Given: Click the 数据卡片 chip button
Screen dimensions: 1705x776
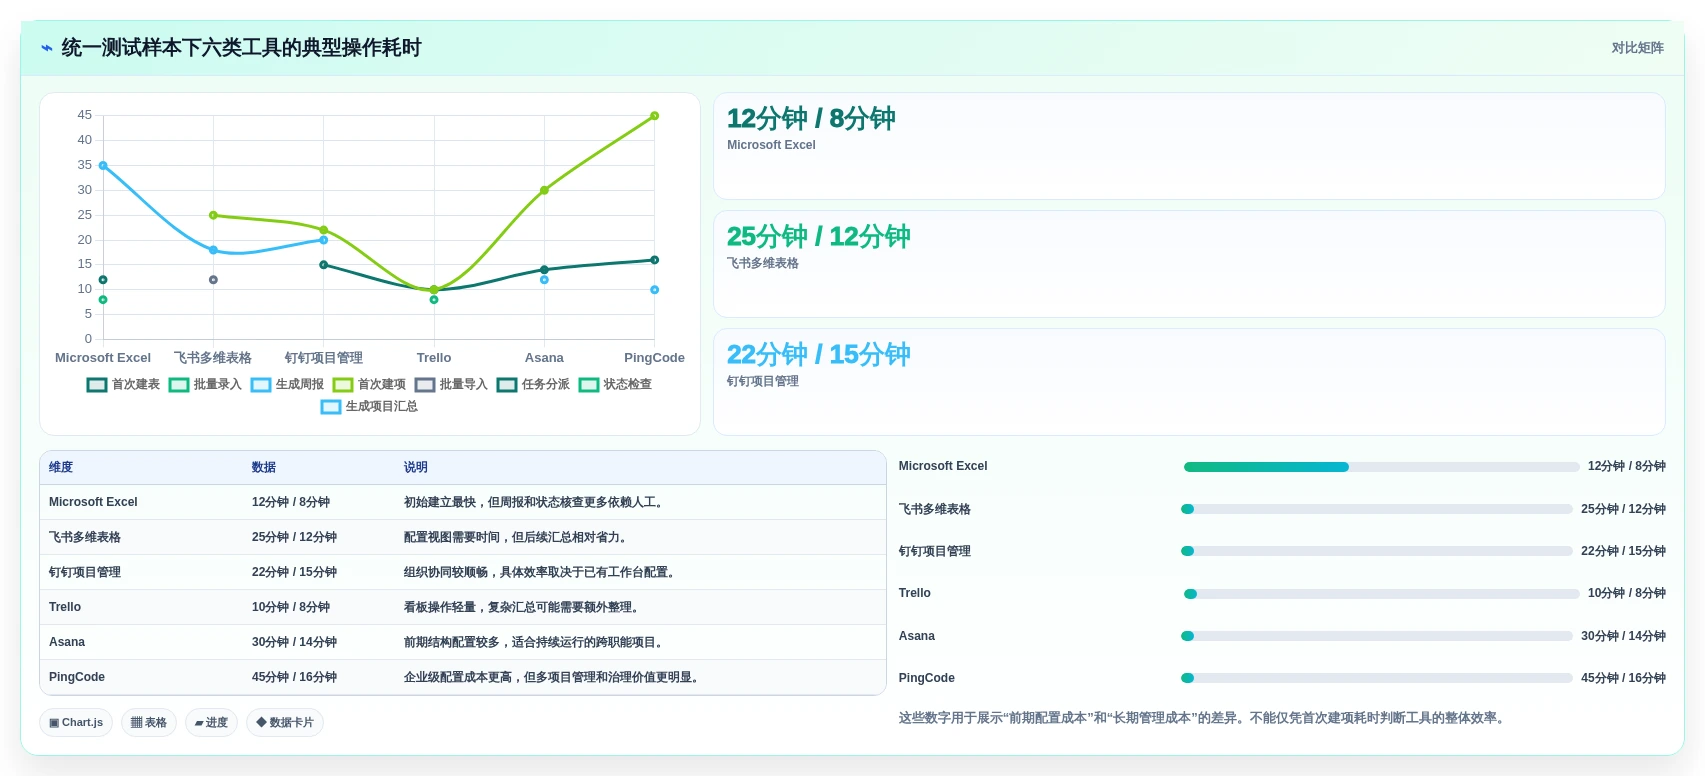Looking at the screenshot, I should click(285, 722).
